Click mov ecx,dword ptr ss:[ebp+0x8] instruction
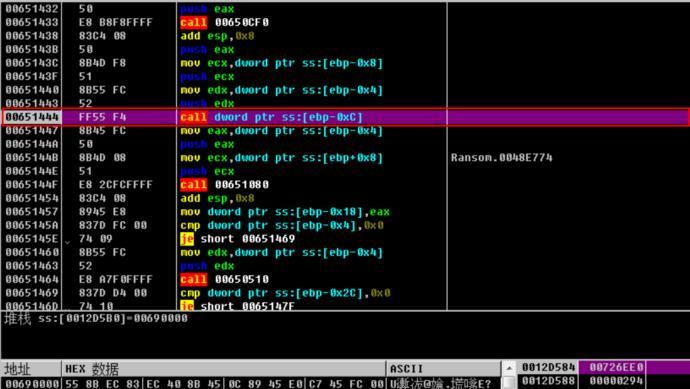Image resolution: width=690 pixels, height=389 pixels. (x=282, y=158)
